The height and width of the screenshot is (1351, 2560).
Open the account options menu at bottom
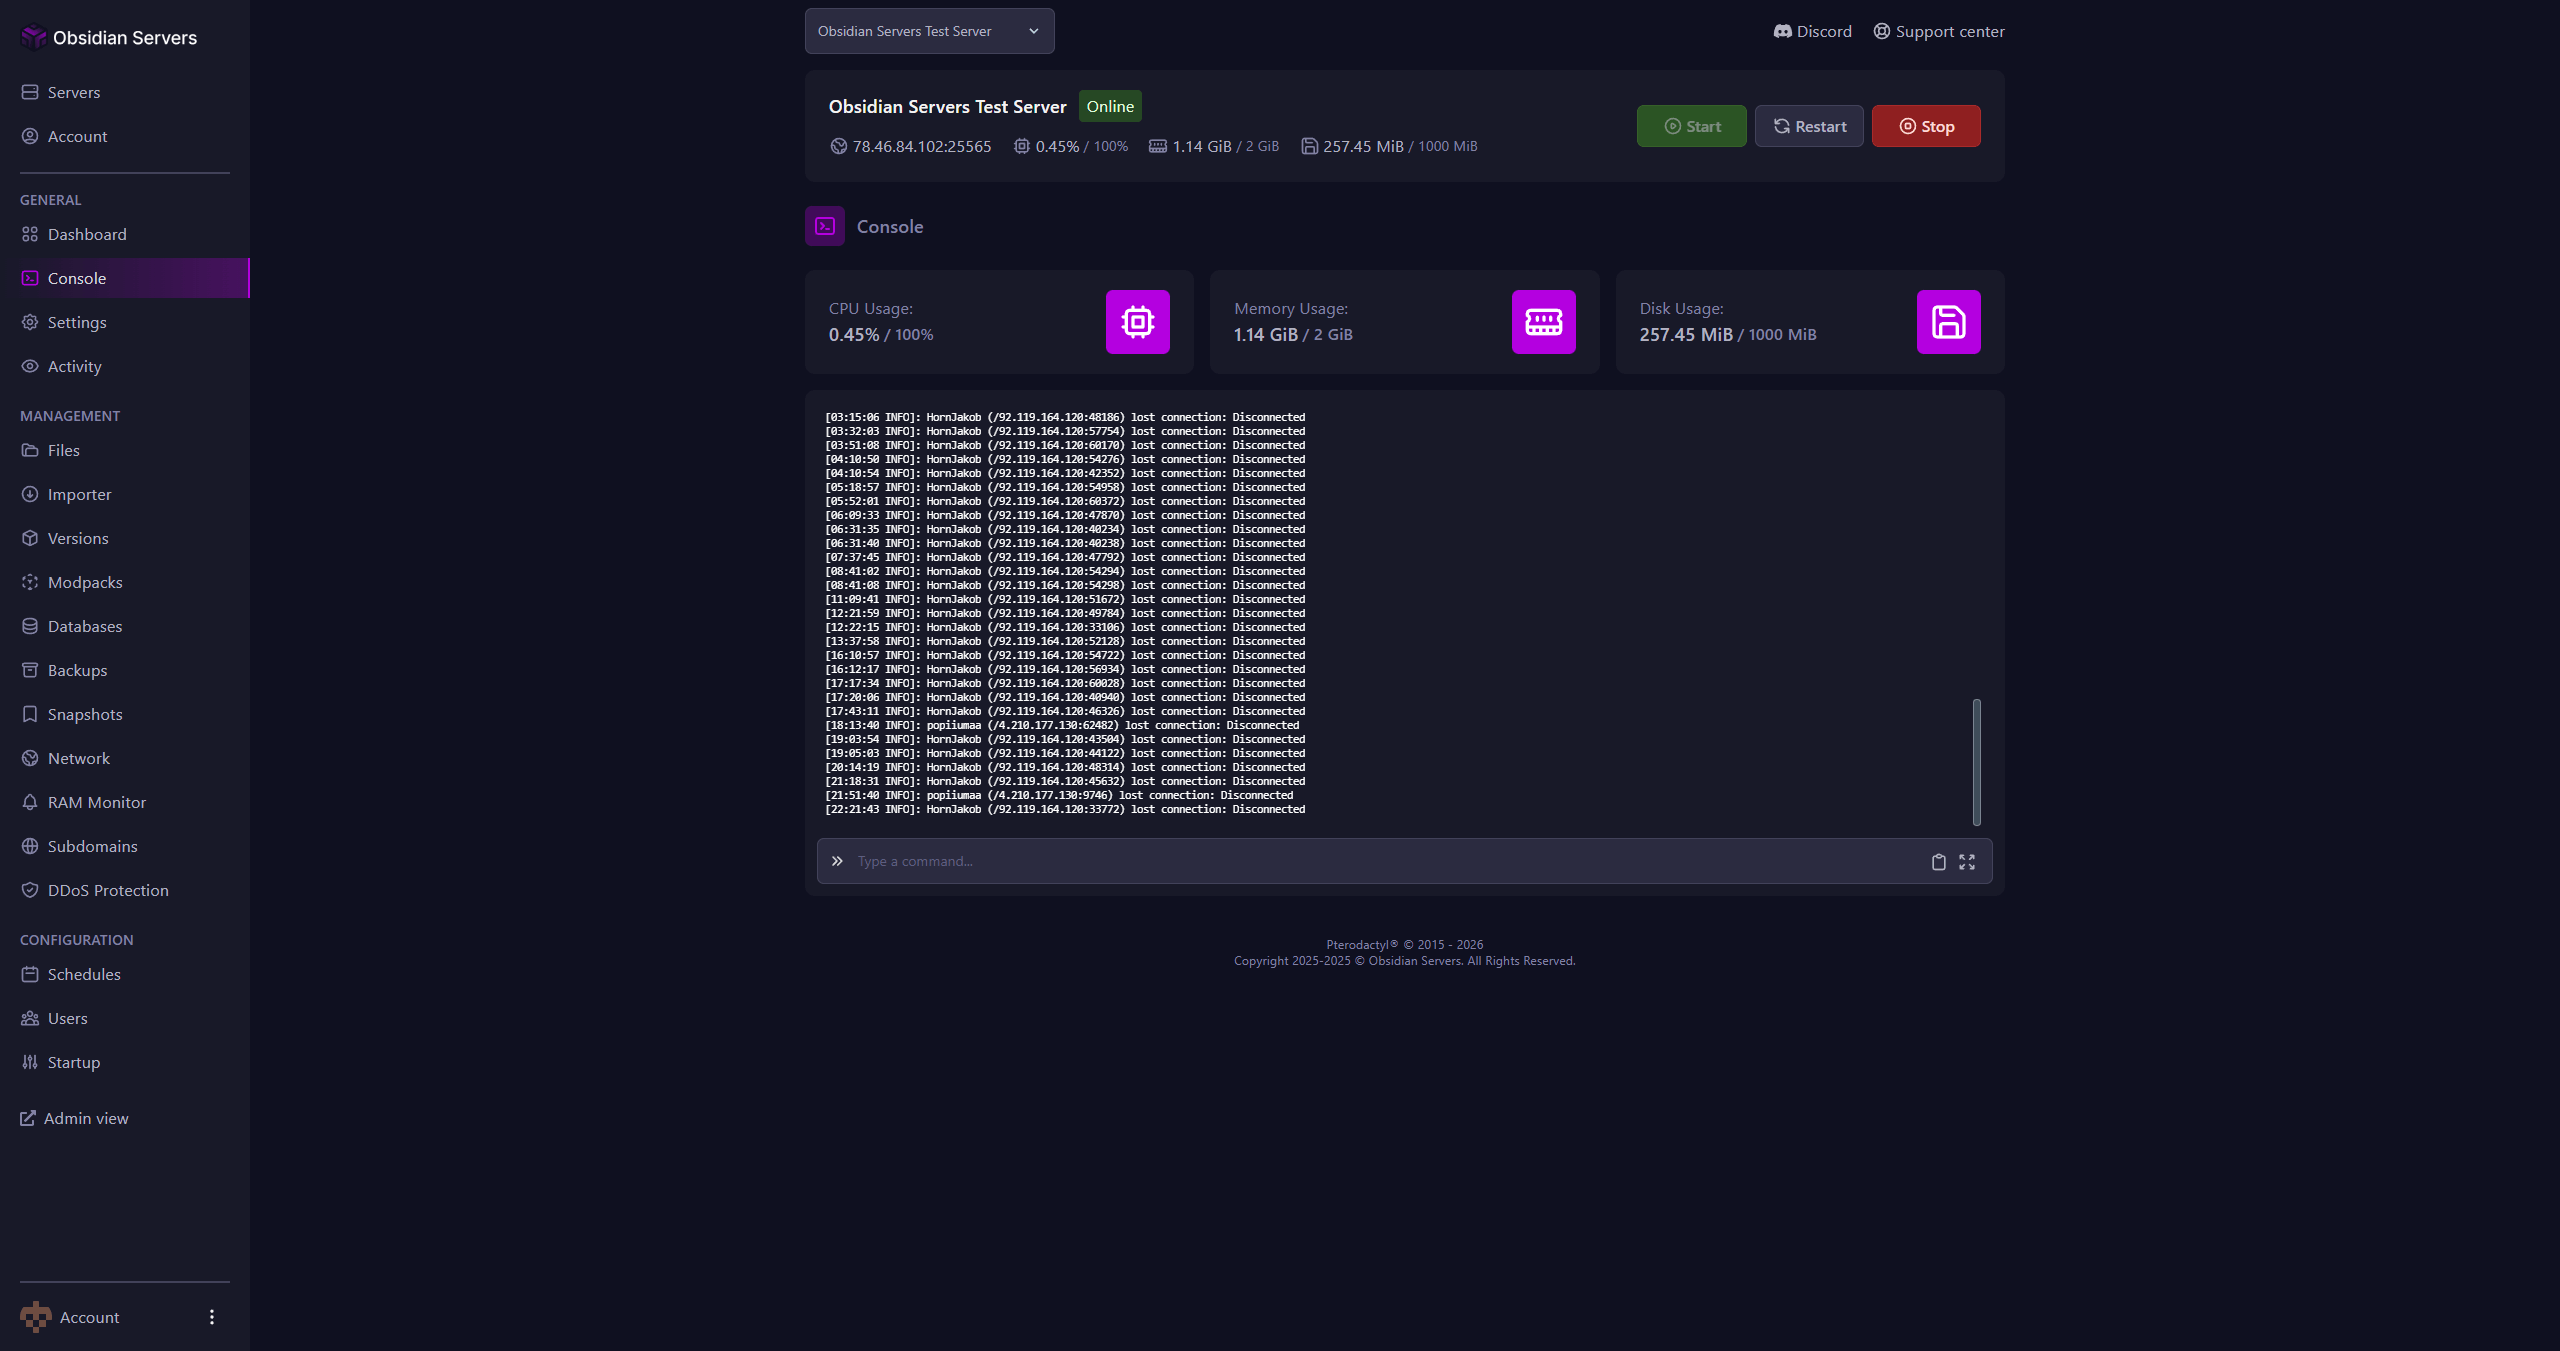tap(211, 1317)
